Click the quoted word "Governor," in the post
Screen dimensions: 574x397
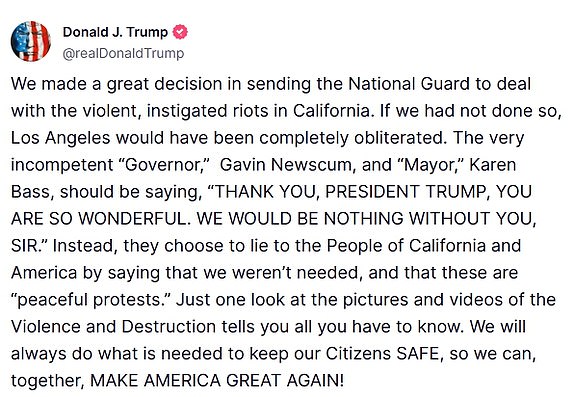[x=164, y=165]
